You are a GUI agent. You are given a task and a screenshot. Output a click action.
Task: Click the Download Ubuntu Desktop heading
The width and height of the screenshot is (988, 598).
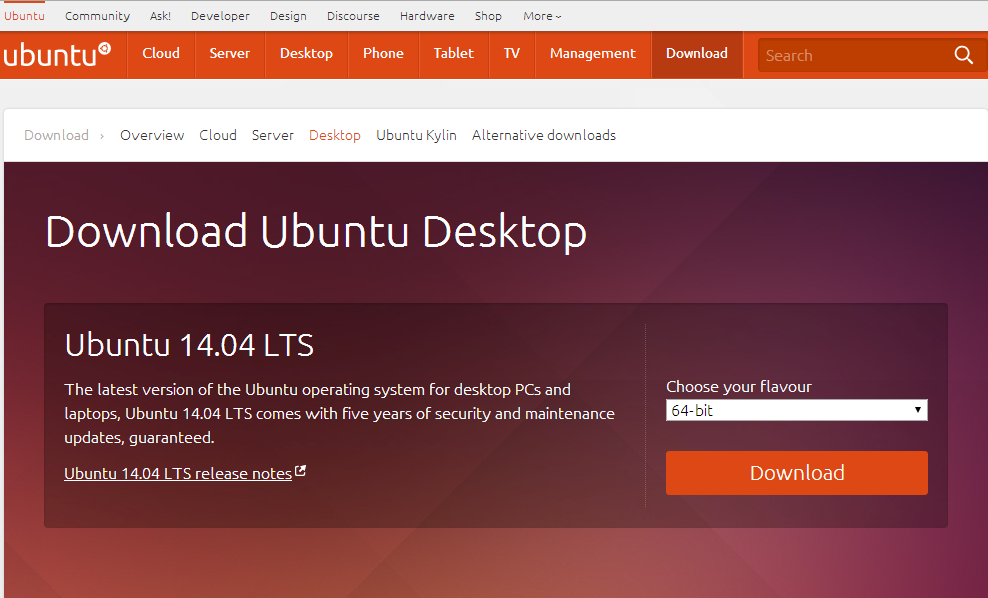click(316, 231)
